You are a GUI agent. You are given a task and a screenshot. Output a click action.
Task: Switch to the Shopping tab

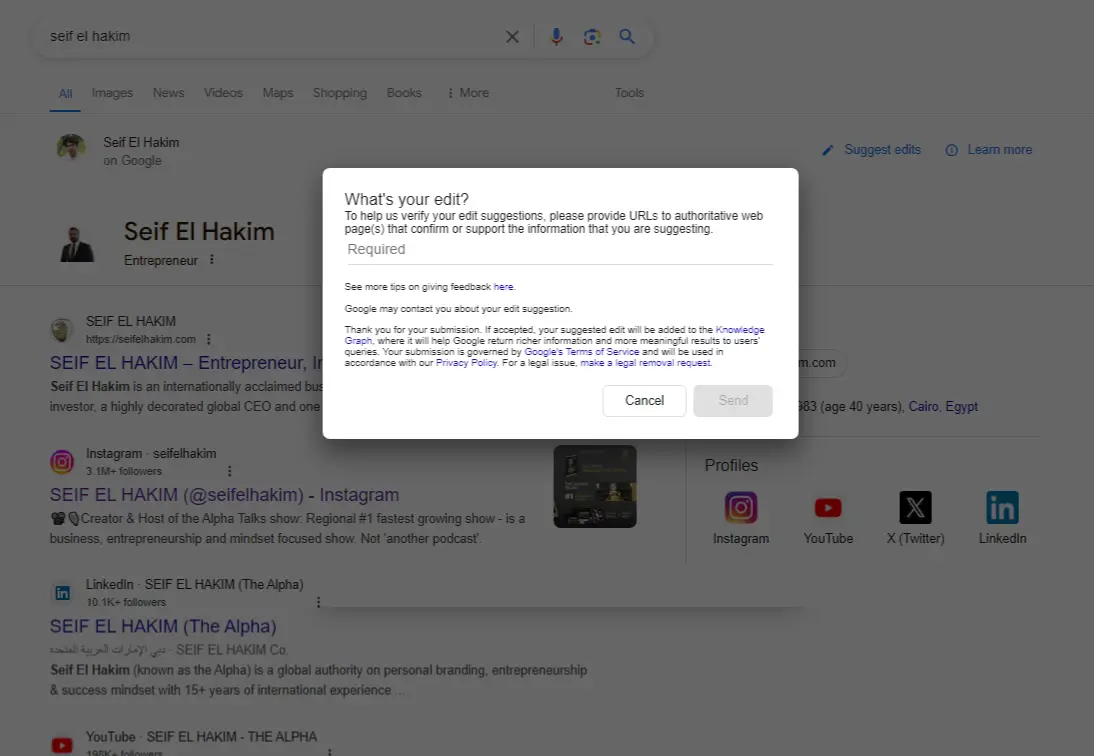point(340,93)
